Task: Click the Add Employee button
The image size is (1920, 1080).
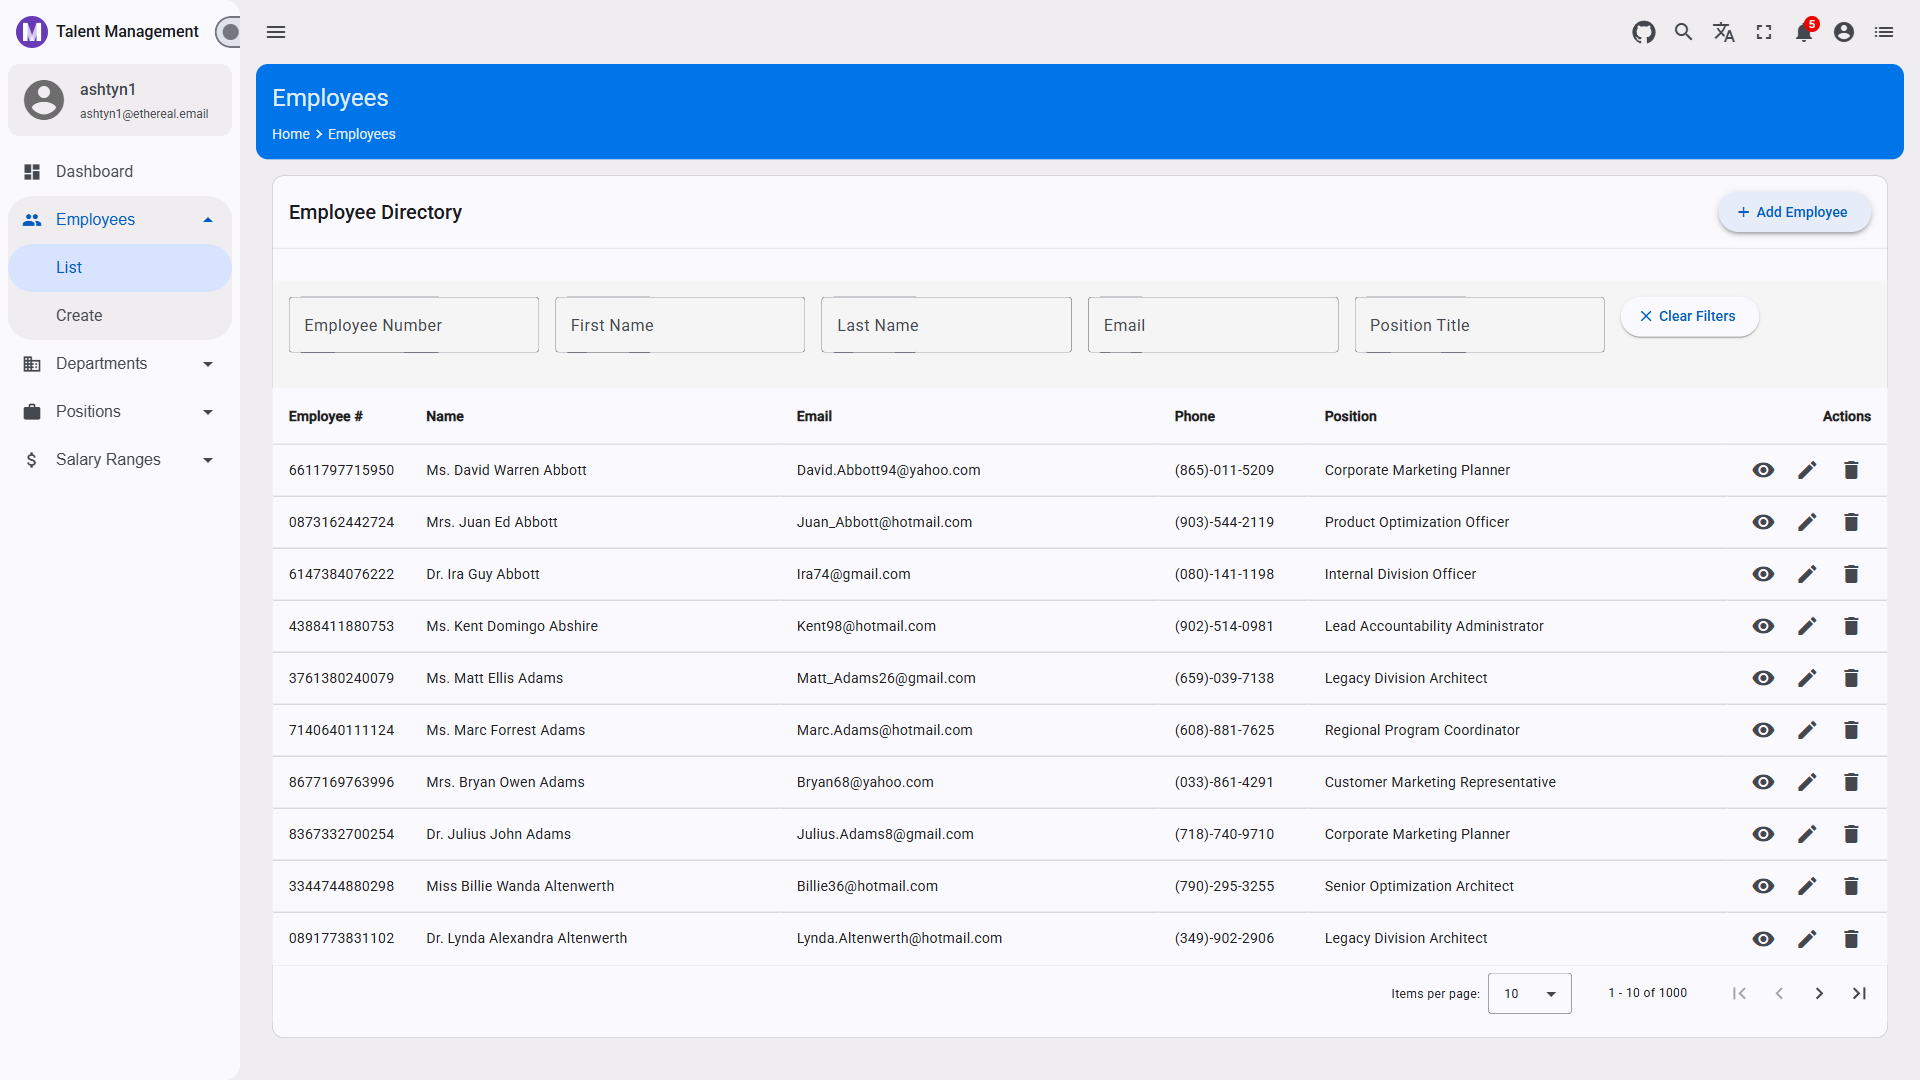Action: pyautogui.click(x=1794, y=212)
